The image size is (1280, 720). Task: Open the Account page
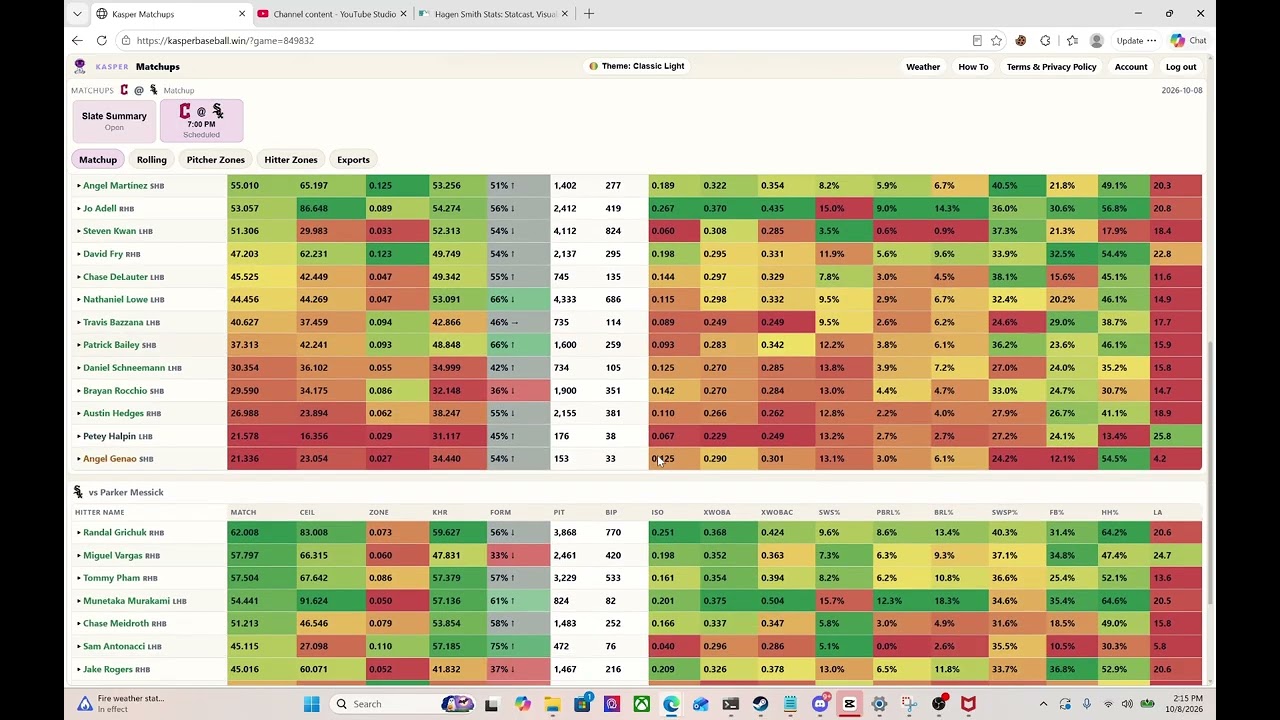(1131, 67)
